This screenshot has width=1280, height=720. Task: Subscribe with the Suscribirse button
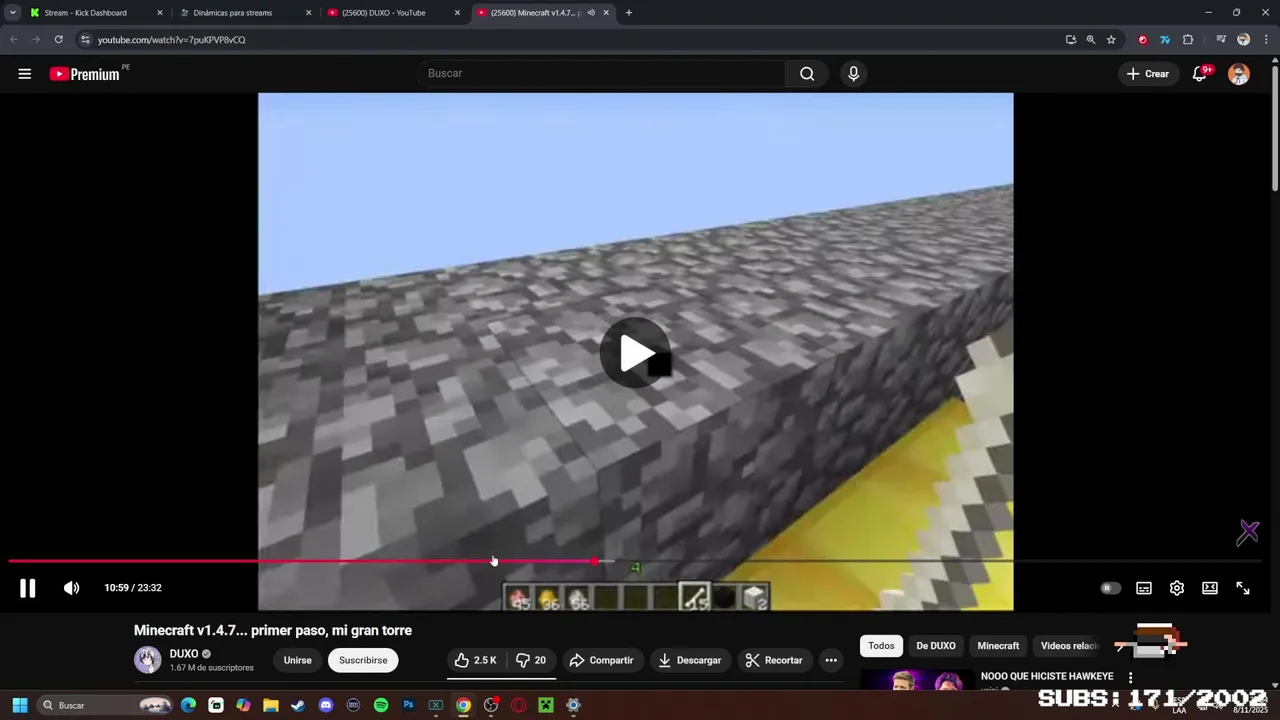coord(363,660)
